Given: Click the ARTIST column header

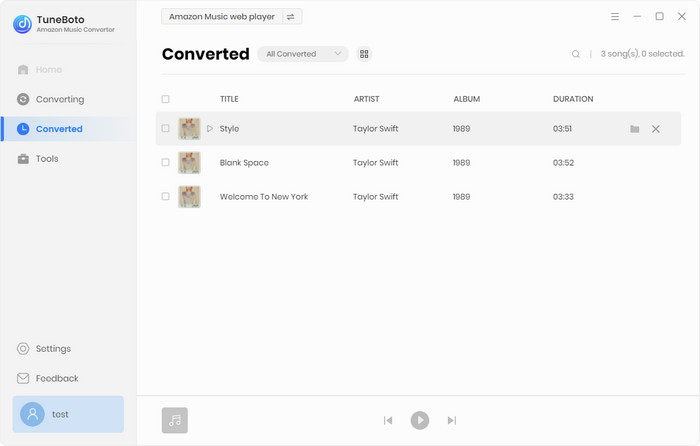Looking at the screenshot, I should 367,99.
